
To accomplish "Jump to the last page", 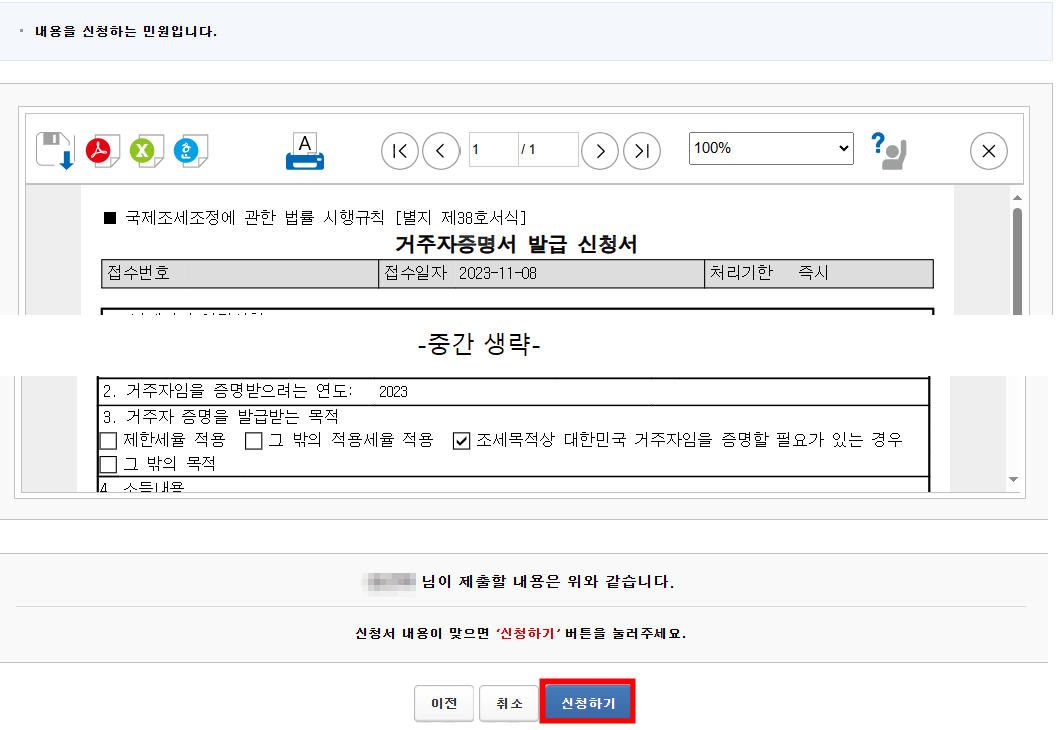I will coord(642,150).
